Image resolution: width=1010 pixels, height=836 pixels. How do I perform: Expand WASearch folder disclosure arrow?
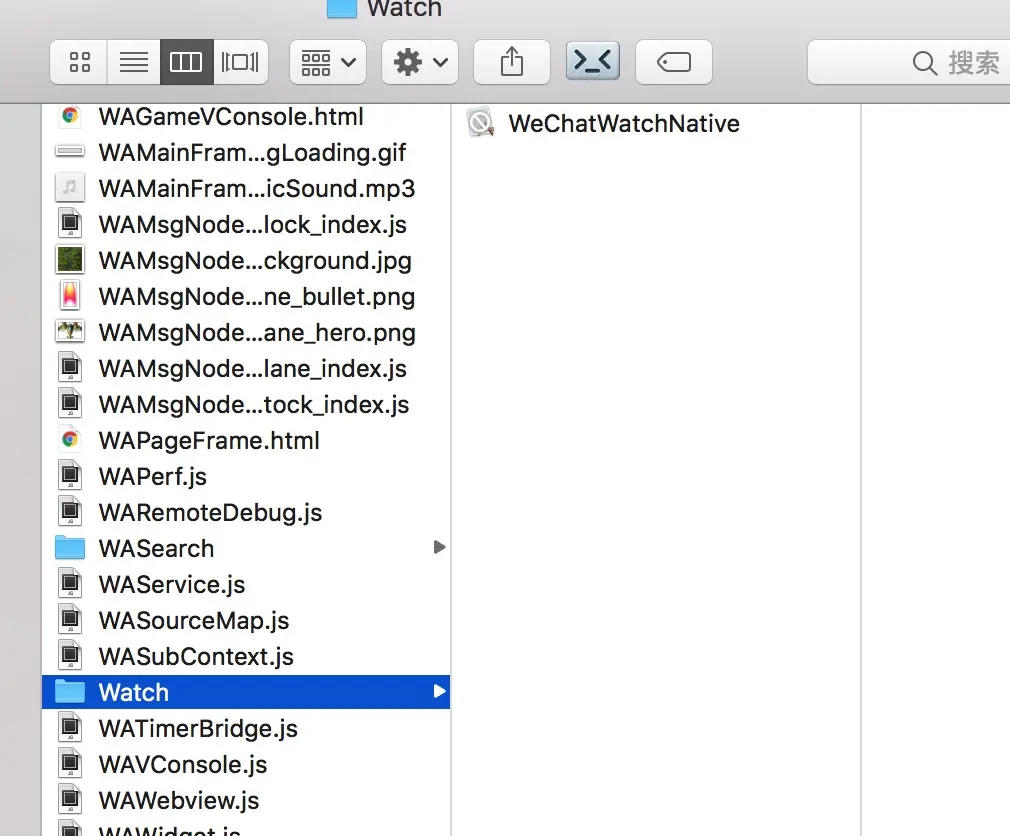439,547
